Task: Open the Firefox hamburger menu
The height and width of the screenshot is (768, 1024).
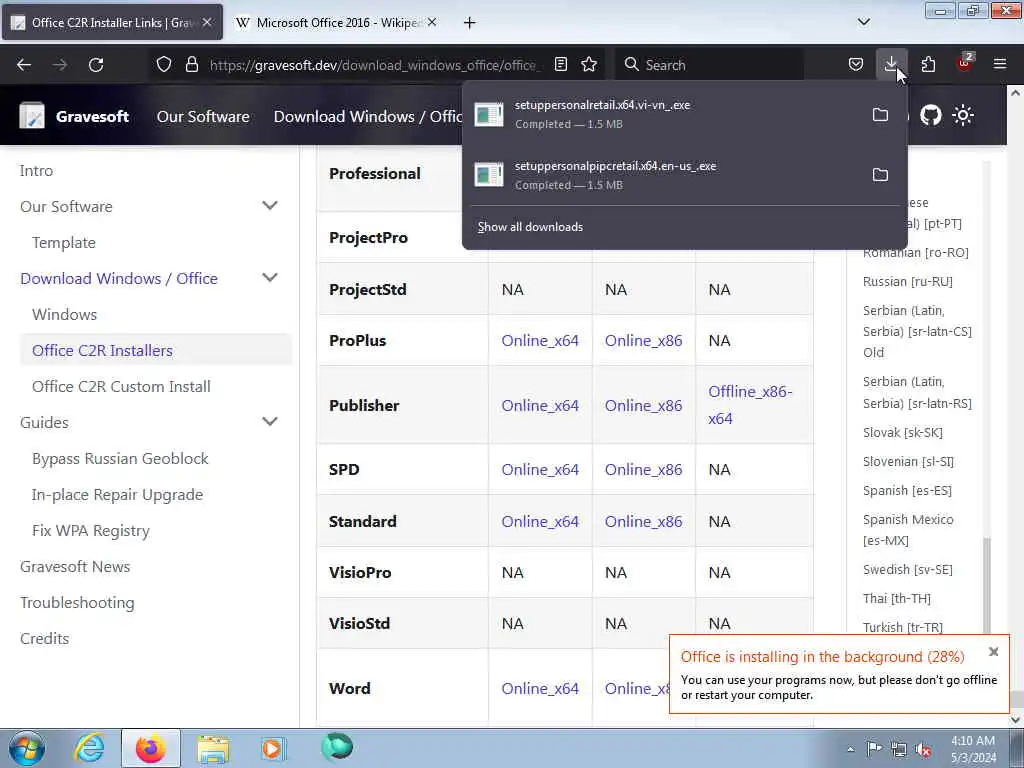Action: click(x=1000, y=65)
